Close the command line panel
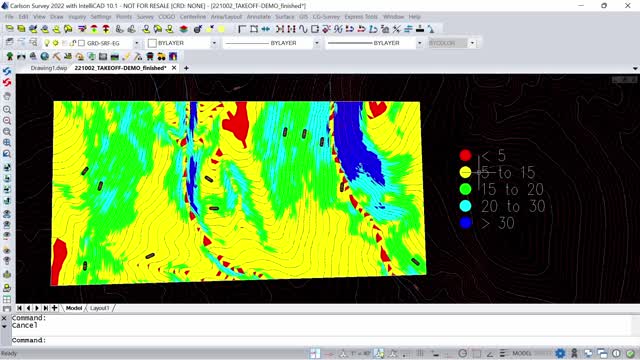 4,318
